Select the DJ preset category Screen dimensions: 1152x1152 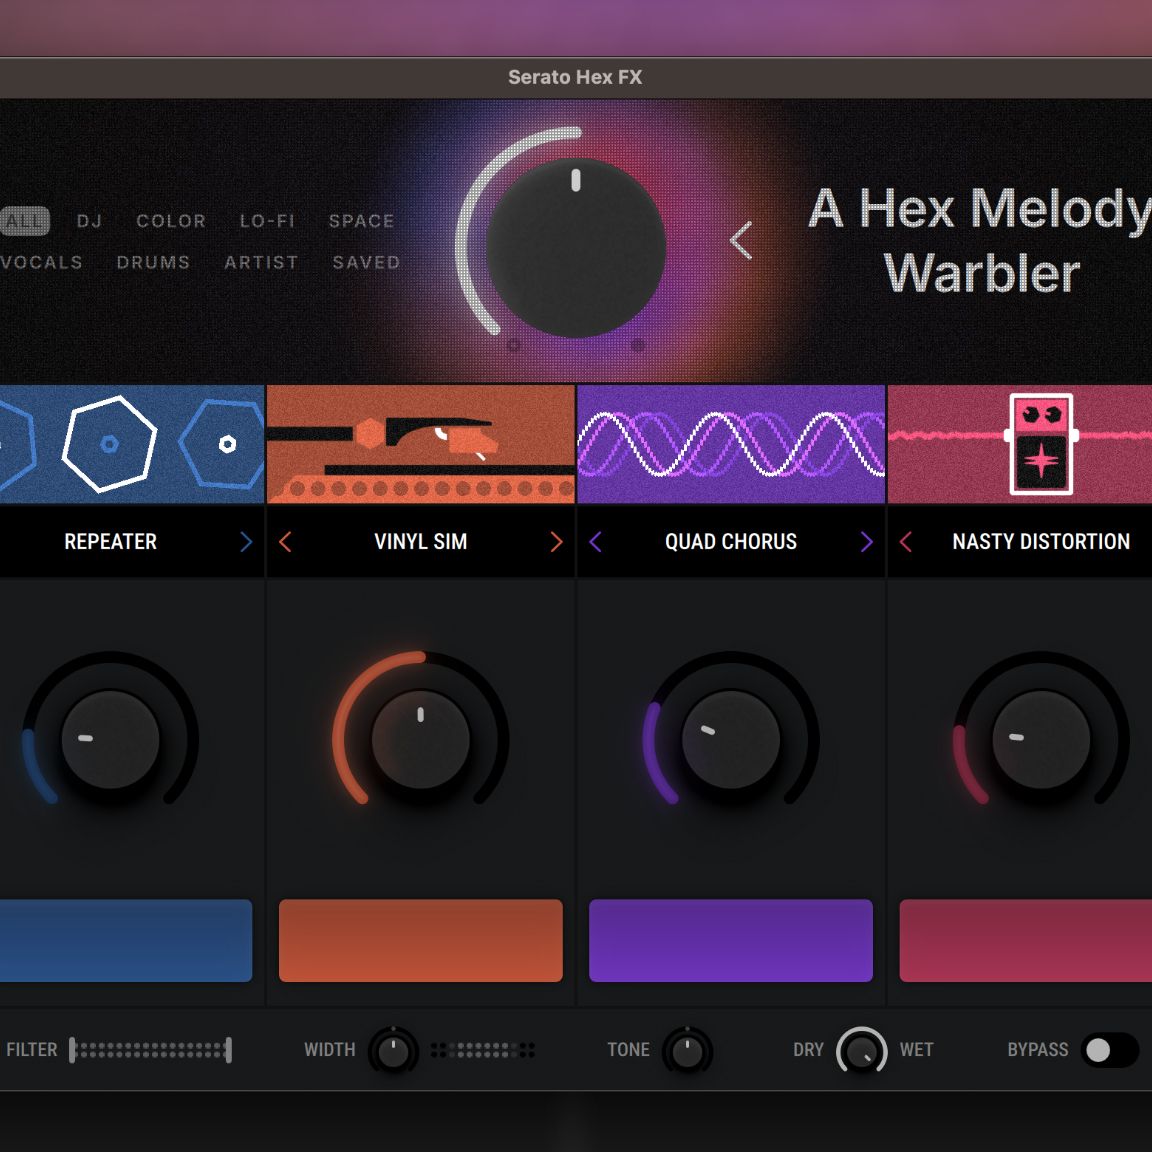90,221
